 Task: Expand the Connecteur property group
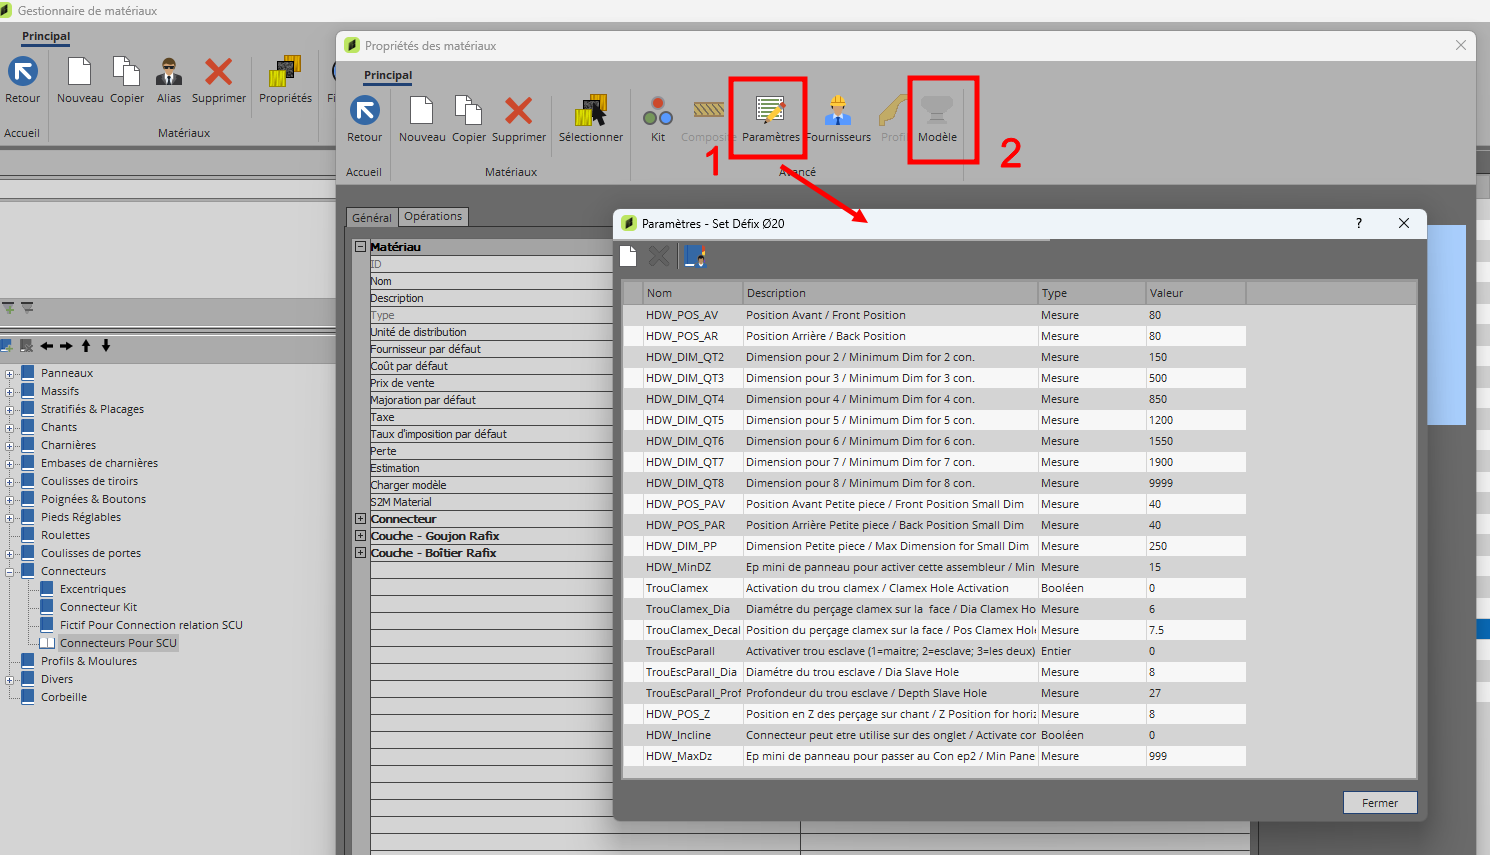(x=360, y=519)
